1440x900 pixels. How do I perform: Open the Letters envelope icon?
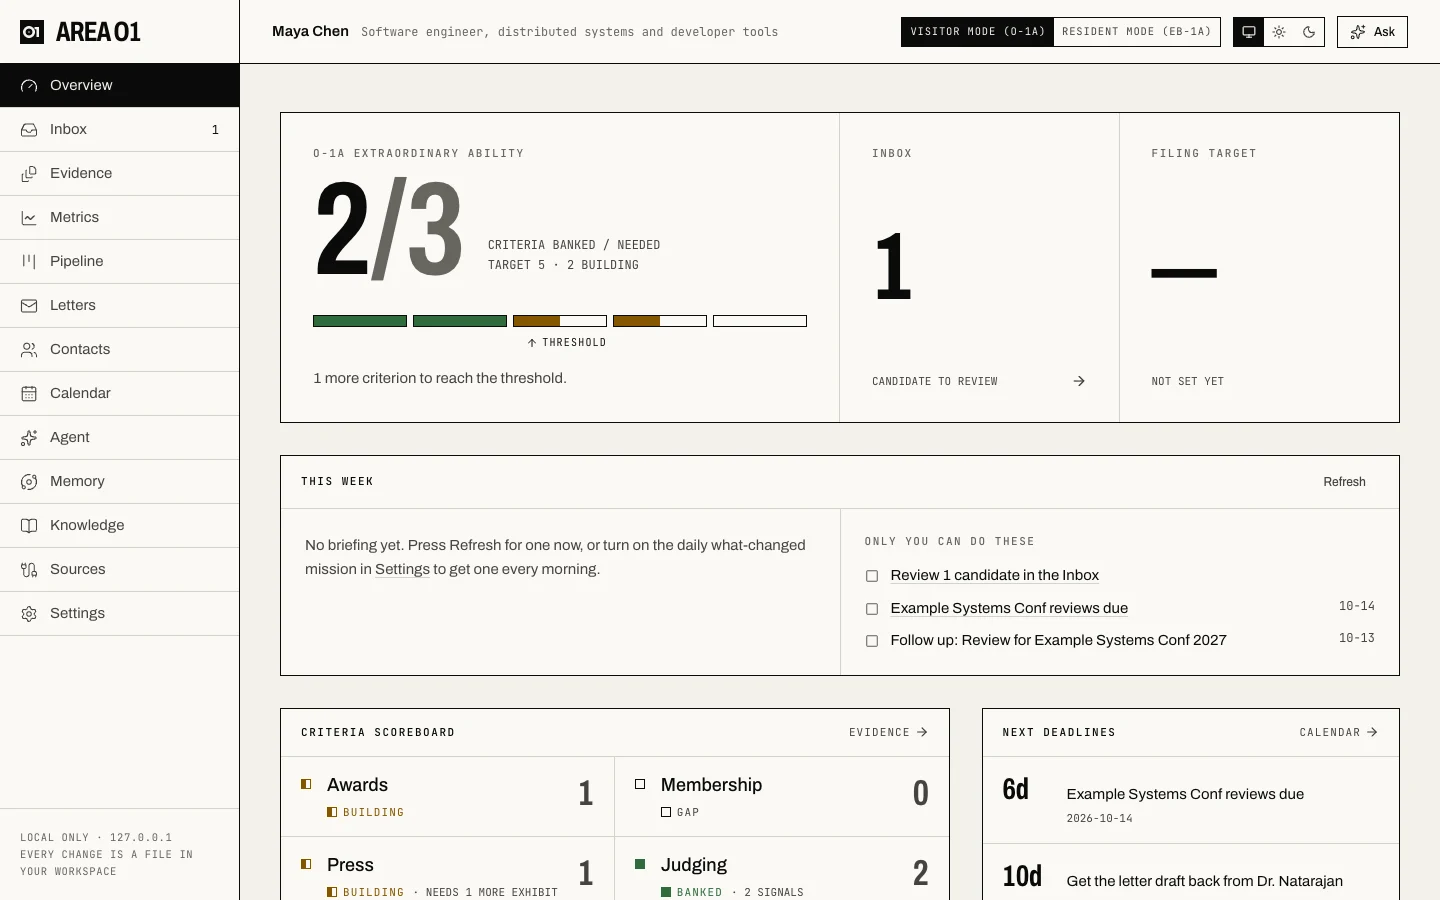29,305
